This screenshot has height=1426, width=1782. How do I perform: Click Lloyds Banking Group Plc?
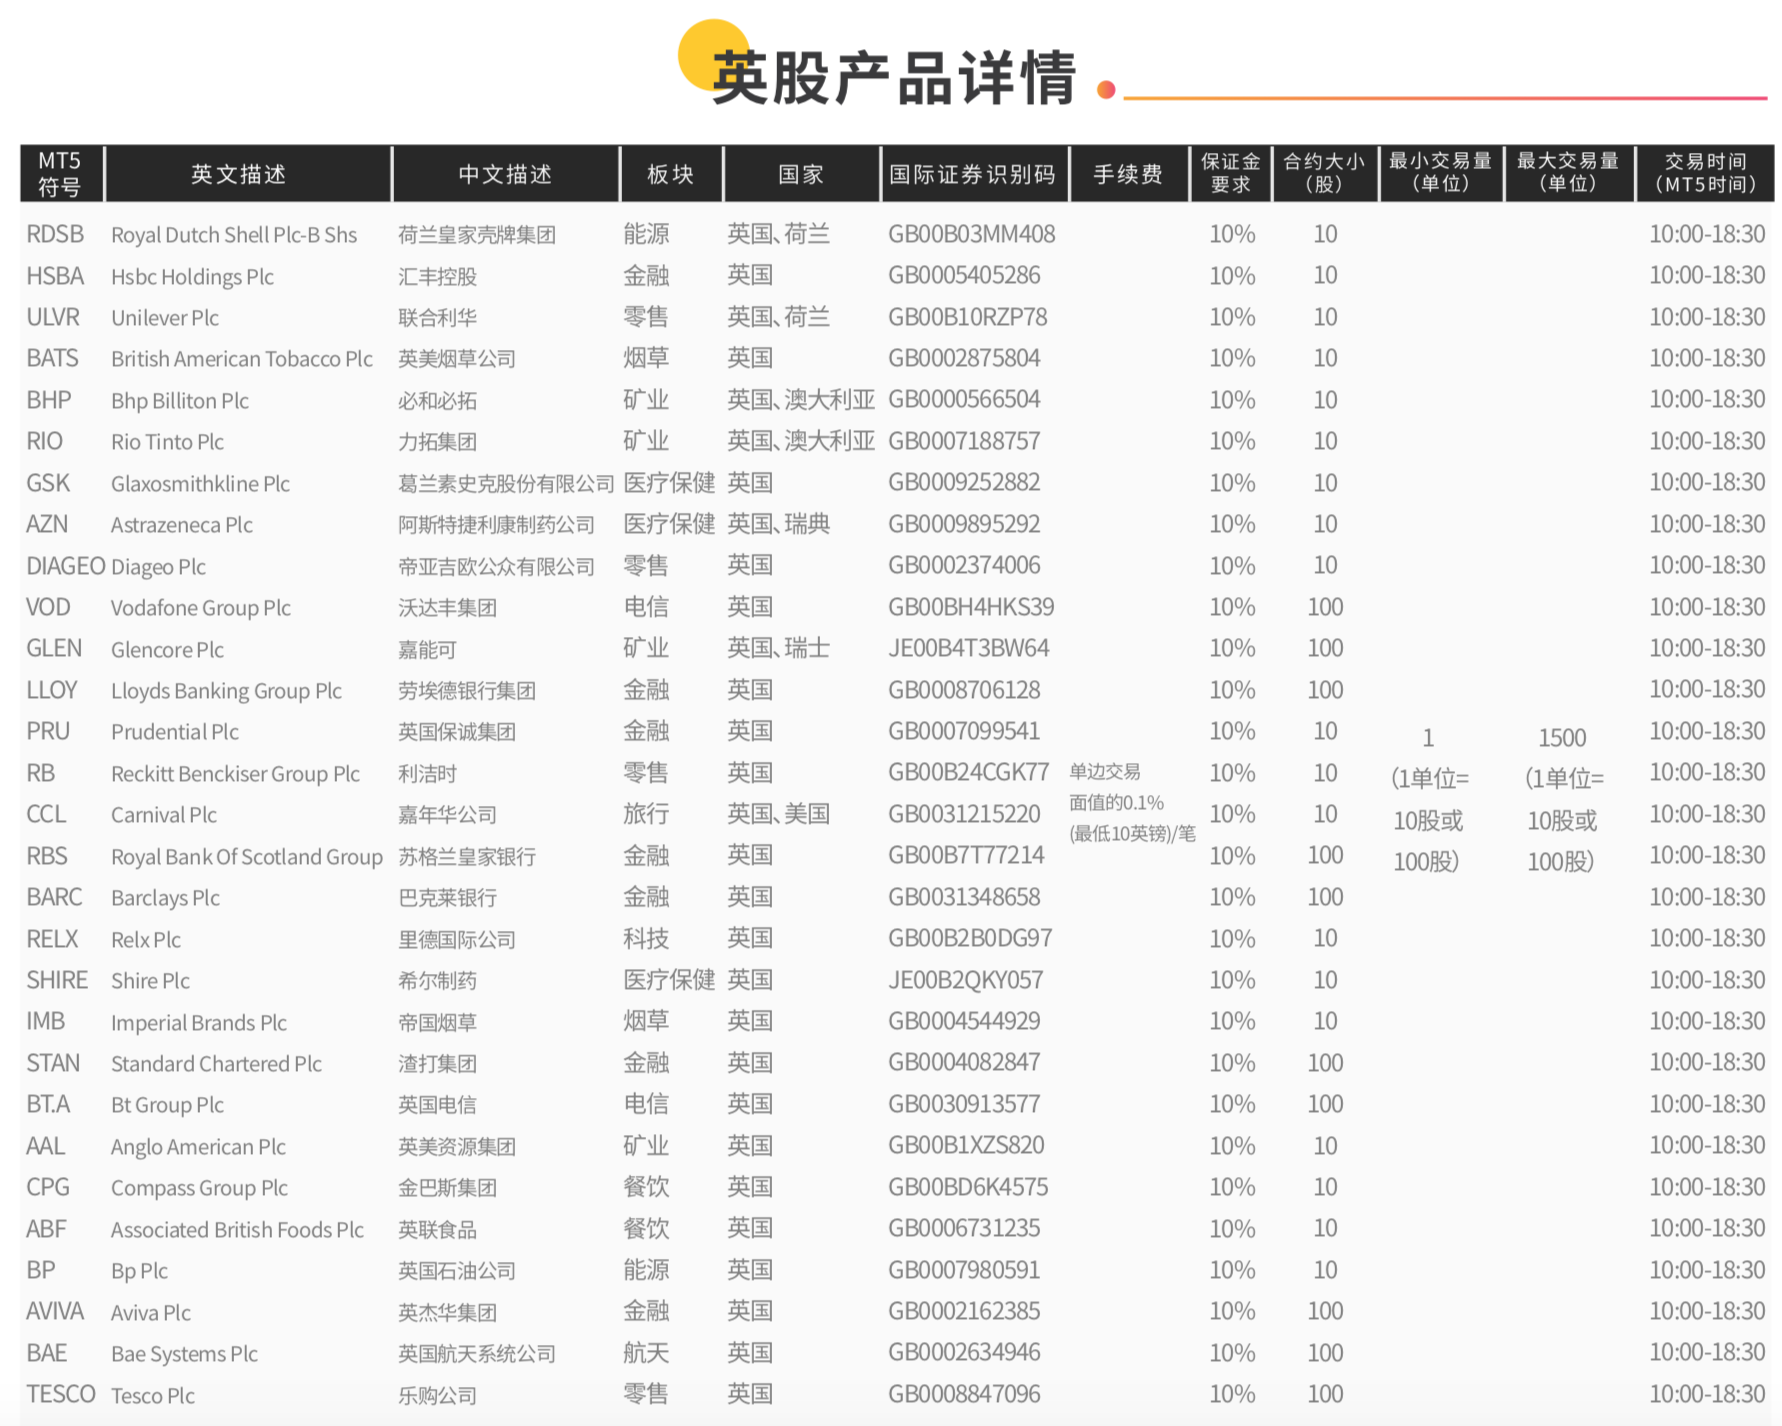226,691
